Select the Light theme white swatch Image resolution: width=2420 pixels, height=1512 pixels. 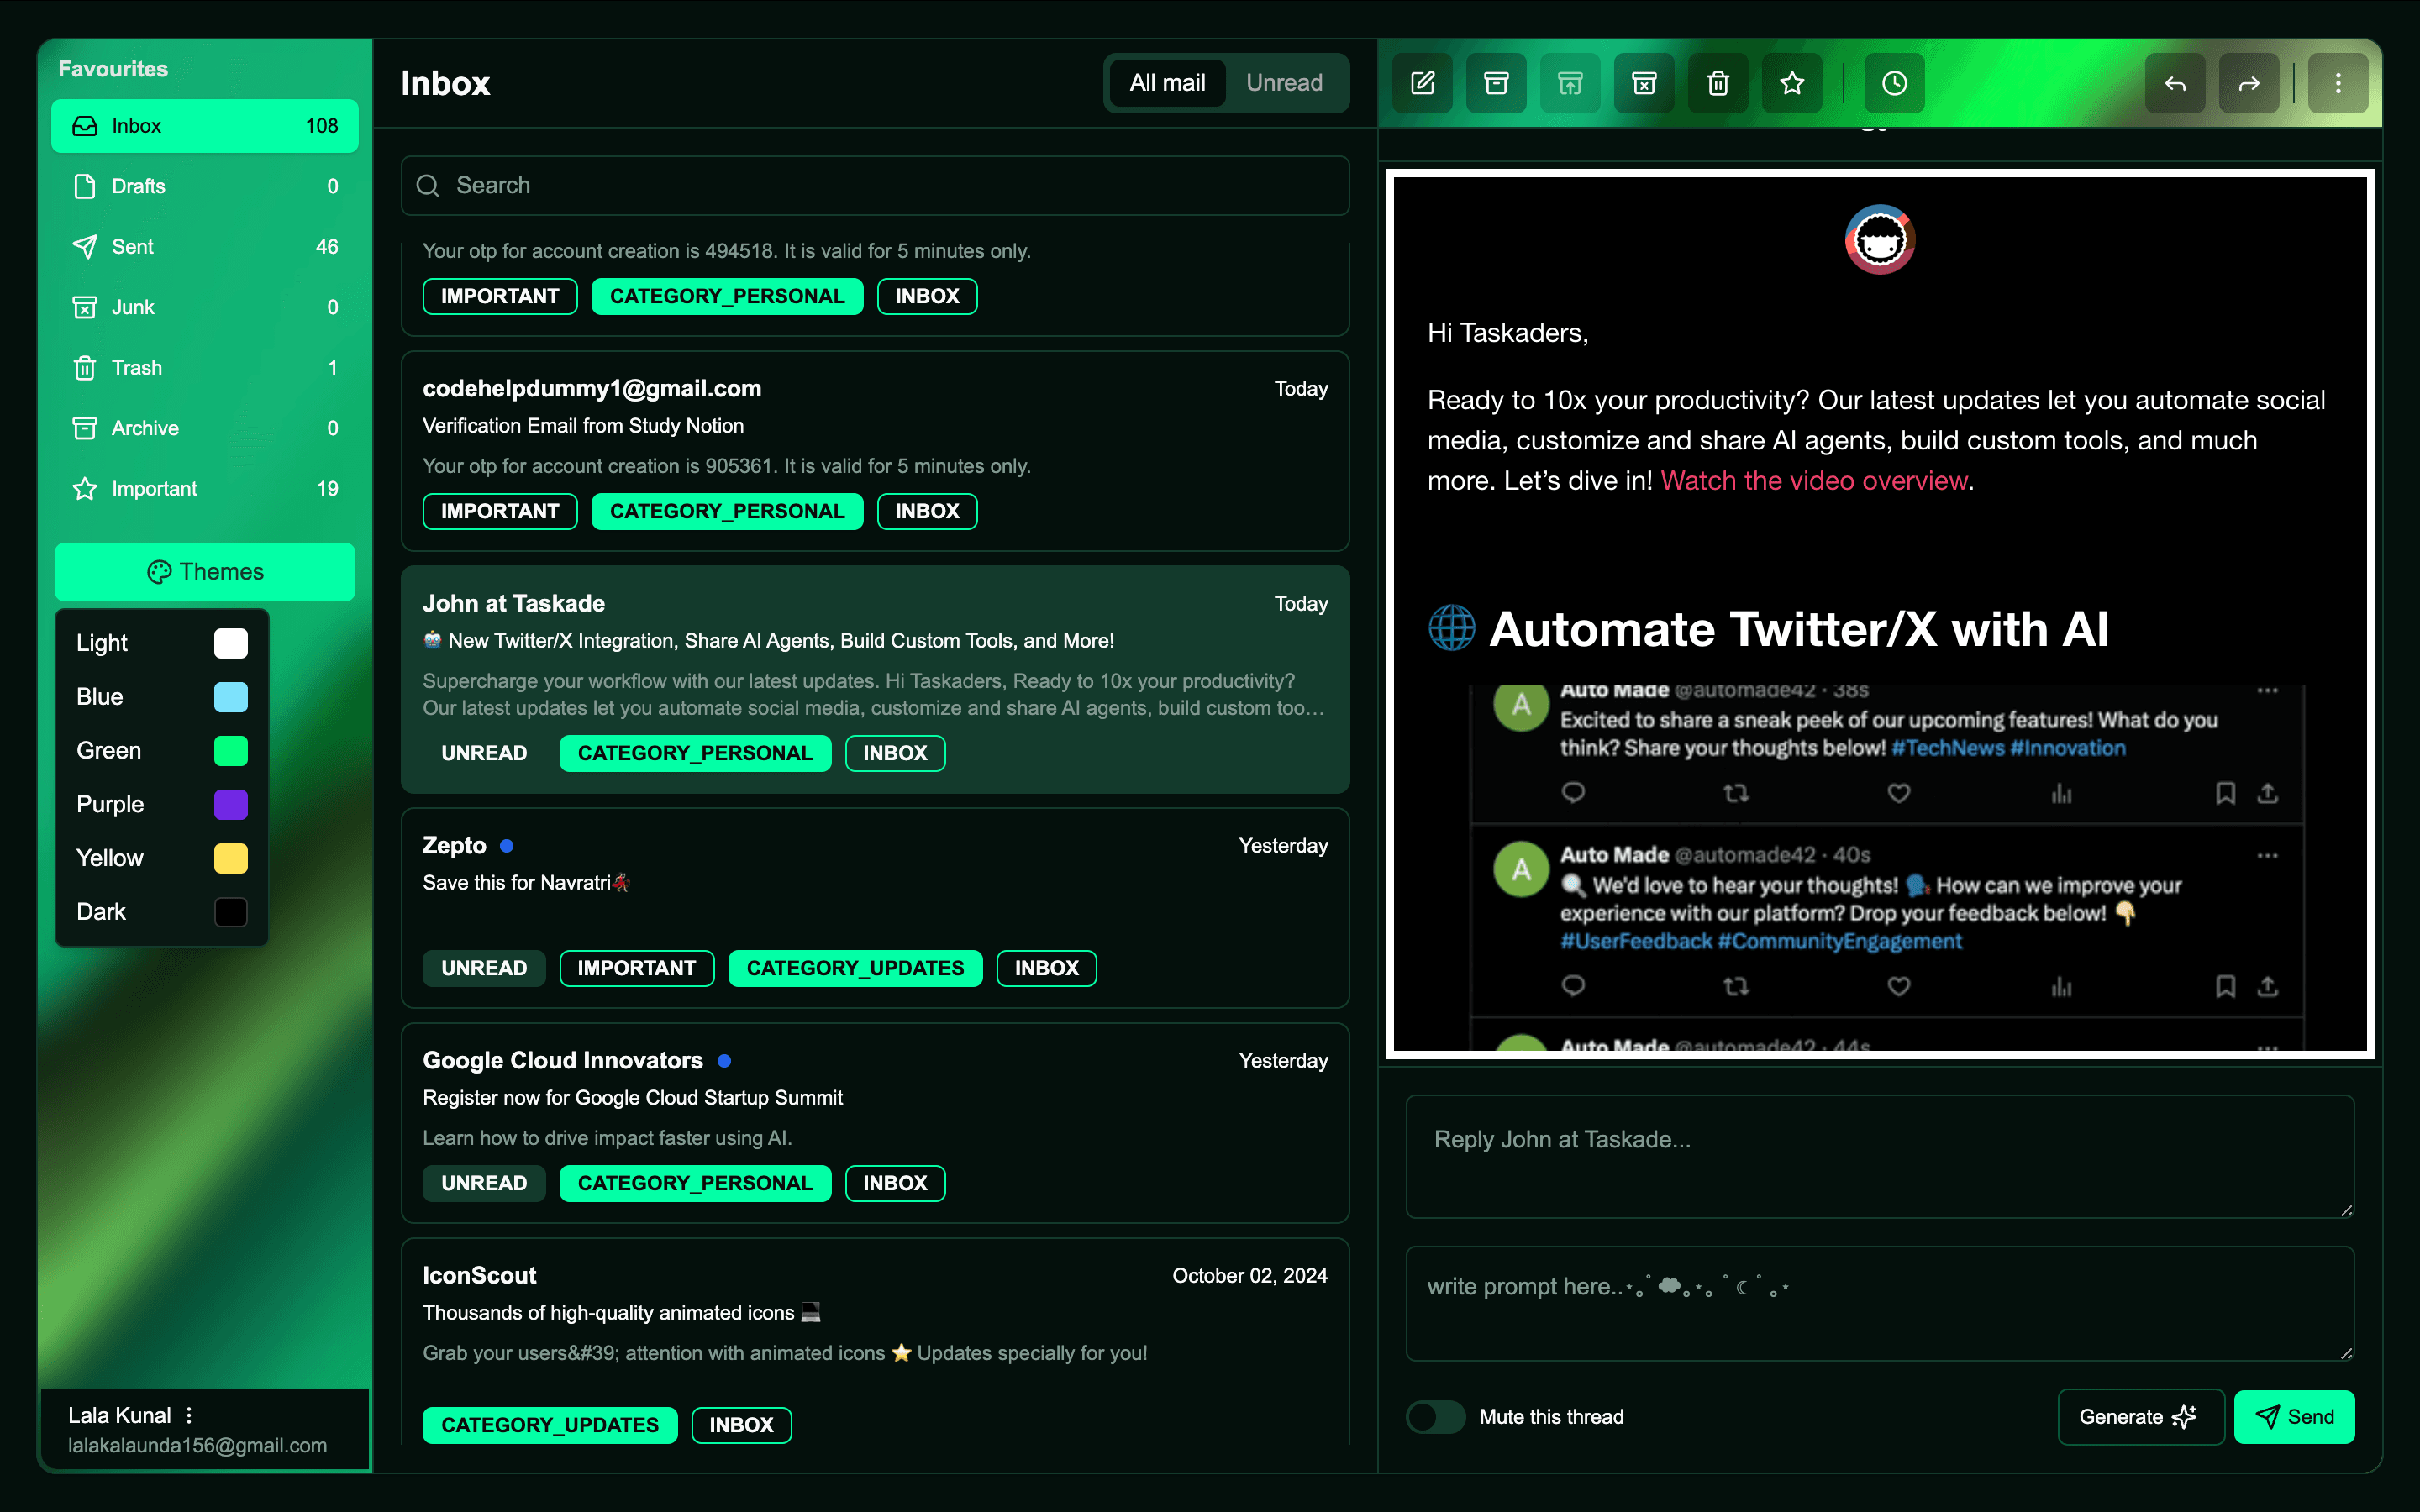click(x=231, y=643)
